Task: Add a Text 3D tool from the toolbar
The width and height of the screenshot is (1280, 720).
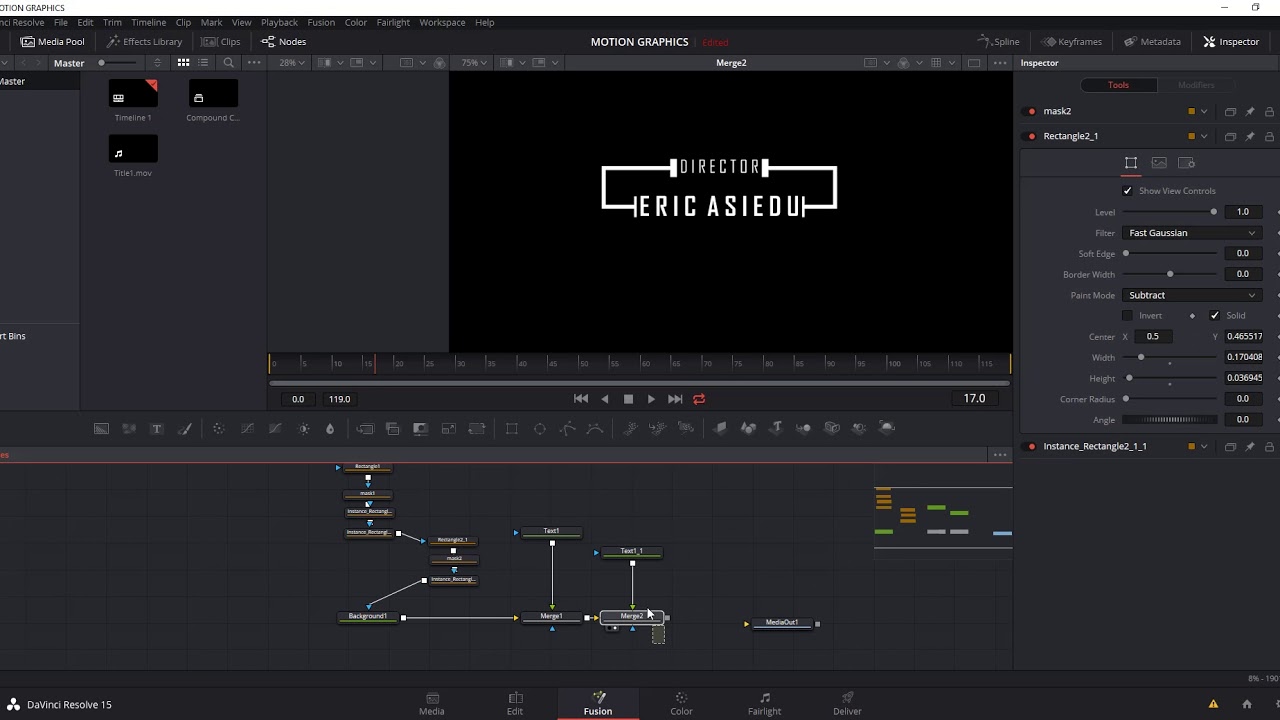Action: [x=776, y=428]
